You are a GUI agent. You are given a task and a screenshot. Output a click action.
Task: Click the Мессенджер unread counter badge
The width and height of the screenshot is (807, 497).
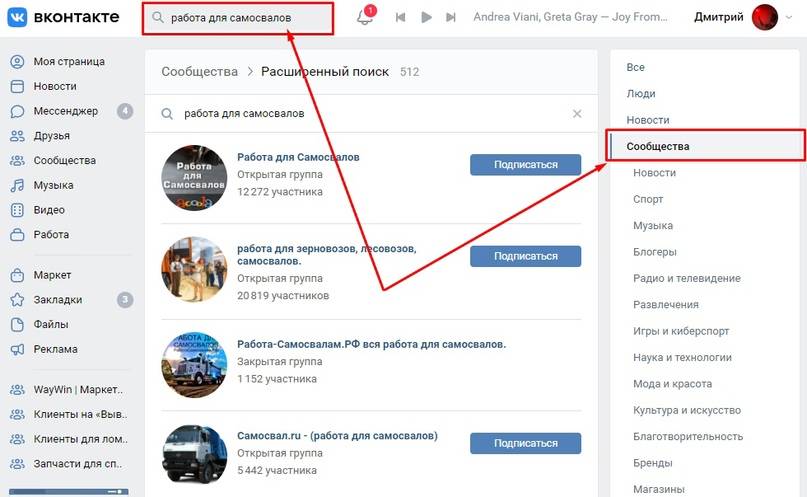[x=125, y=111]
